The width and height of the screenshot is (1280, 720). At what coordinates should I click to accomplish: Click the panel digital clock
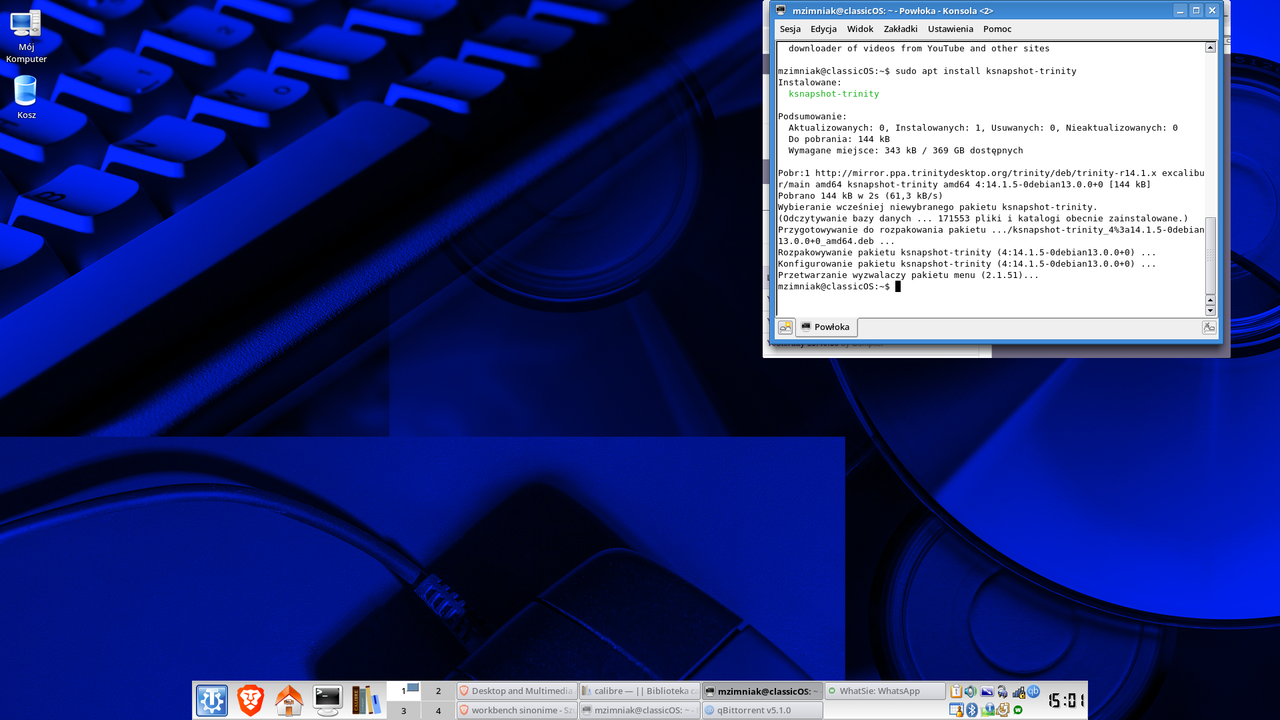click(1066, 700)
